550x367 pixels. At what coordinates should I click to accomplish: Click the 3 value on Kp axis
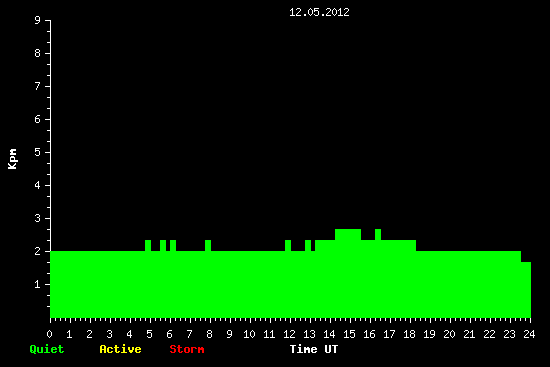tap(38, 218)
